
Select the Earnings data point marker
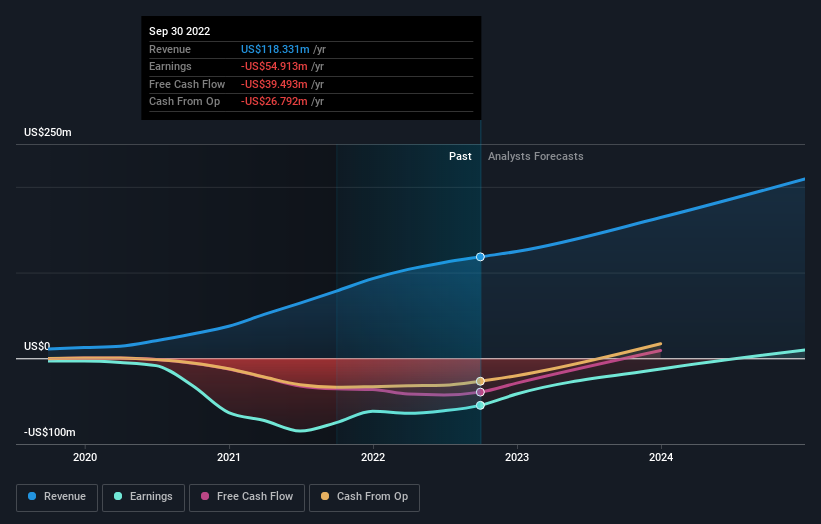pos(480,405)
